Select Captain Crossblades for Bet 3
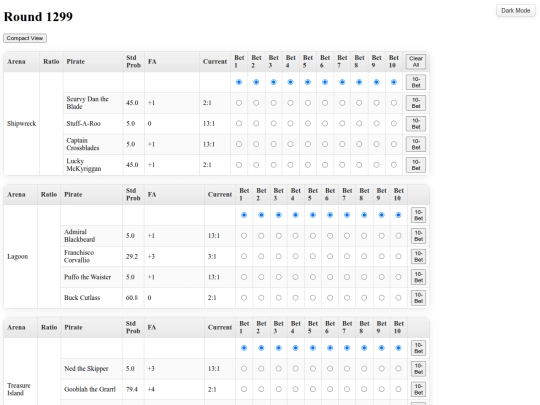This screenshot has height=405, width=540. coord(273,144)
